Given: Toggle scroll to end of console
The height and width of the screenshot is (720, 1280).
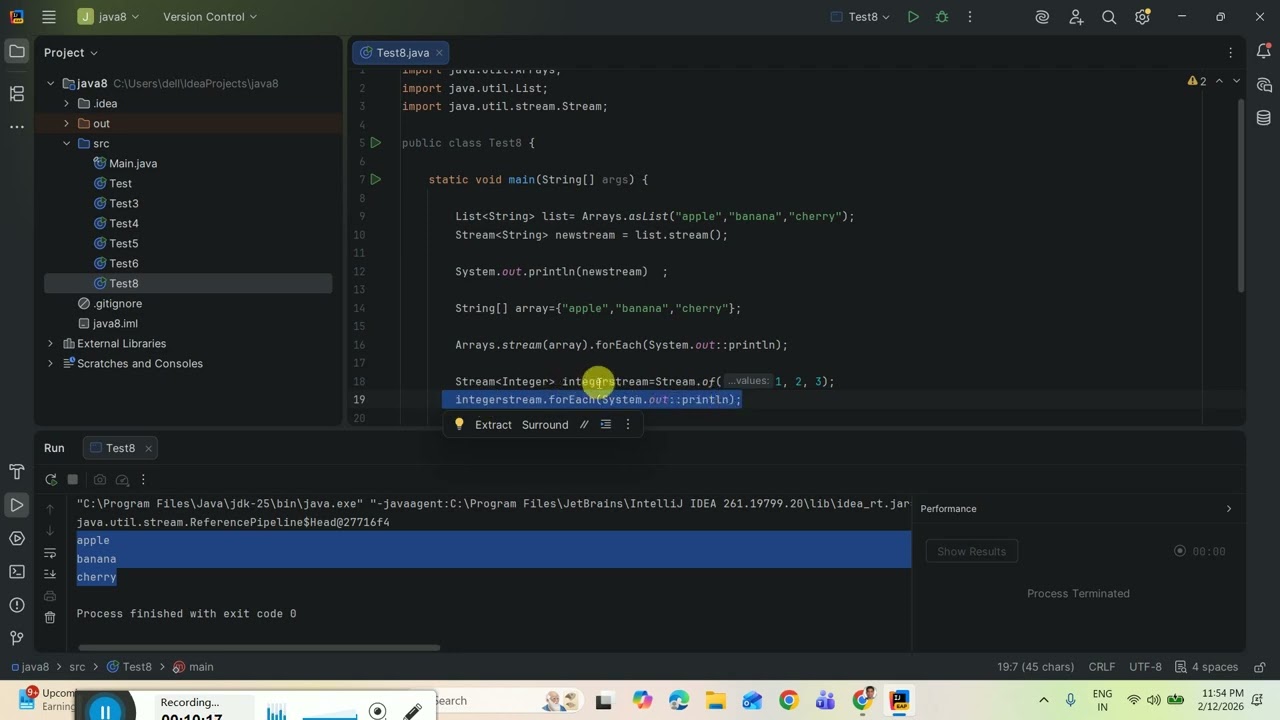Looking at the screenshot, I should 50,574.
